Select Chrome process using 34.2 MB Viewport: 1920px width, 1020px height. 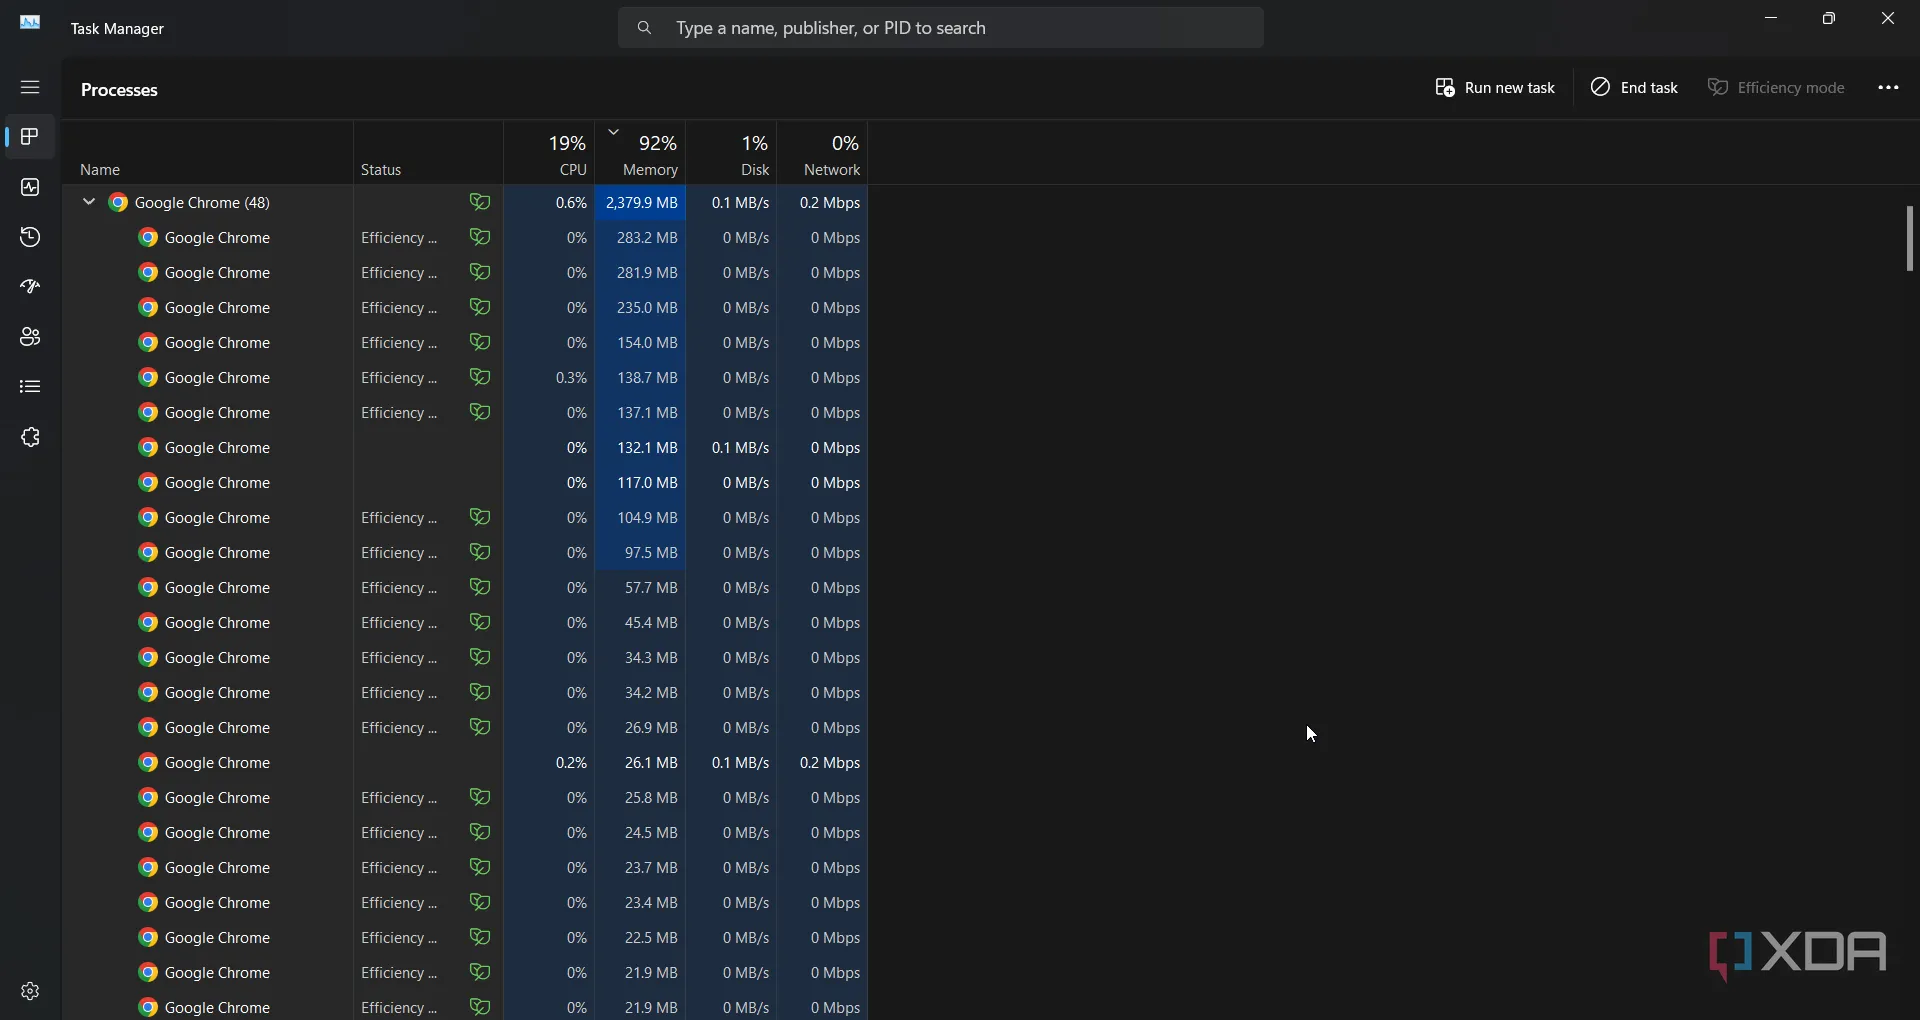(x=466, y=692)
